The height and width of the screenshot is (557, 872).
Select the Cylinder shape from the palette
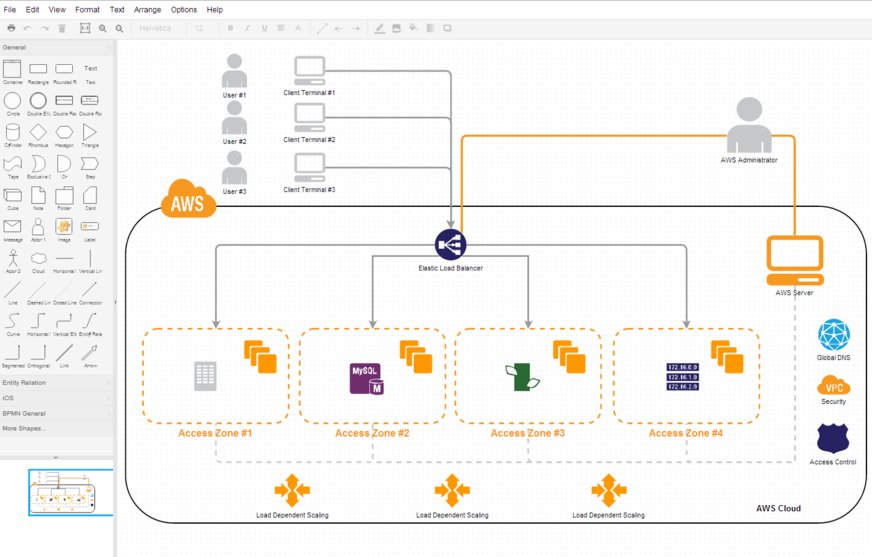(12, 133)
